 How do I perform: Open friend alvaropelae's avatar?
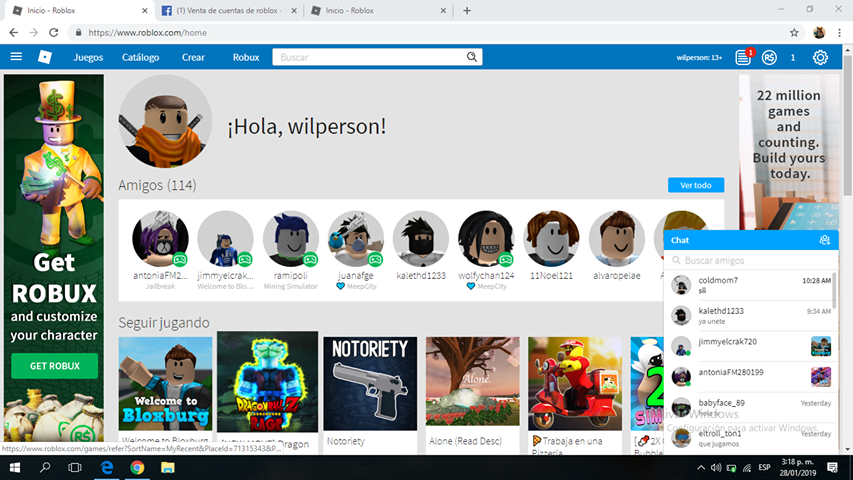point(616,239)
